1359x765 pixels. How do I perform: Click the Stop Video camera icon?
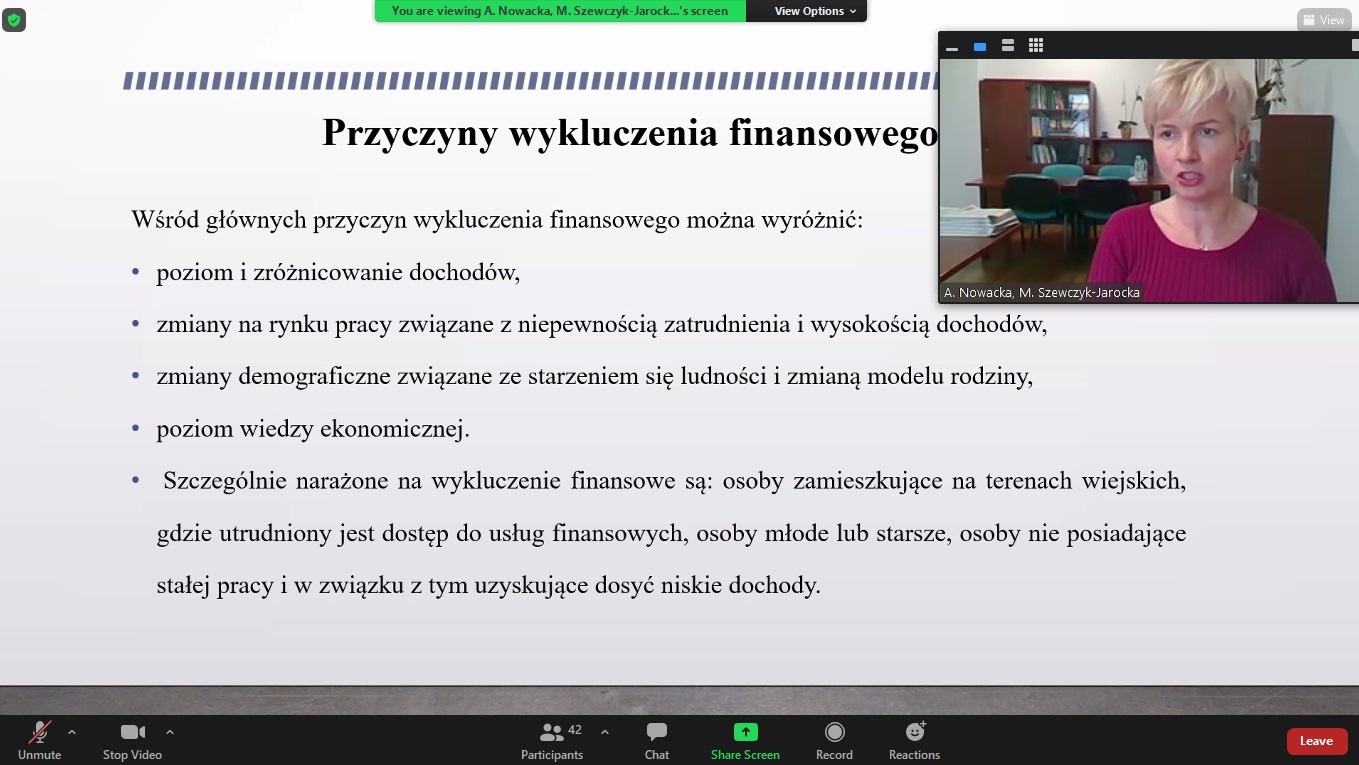(x=132, y=732)
